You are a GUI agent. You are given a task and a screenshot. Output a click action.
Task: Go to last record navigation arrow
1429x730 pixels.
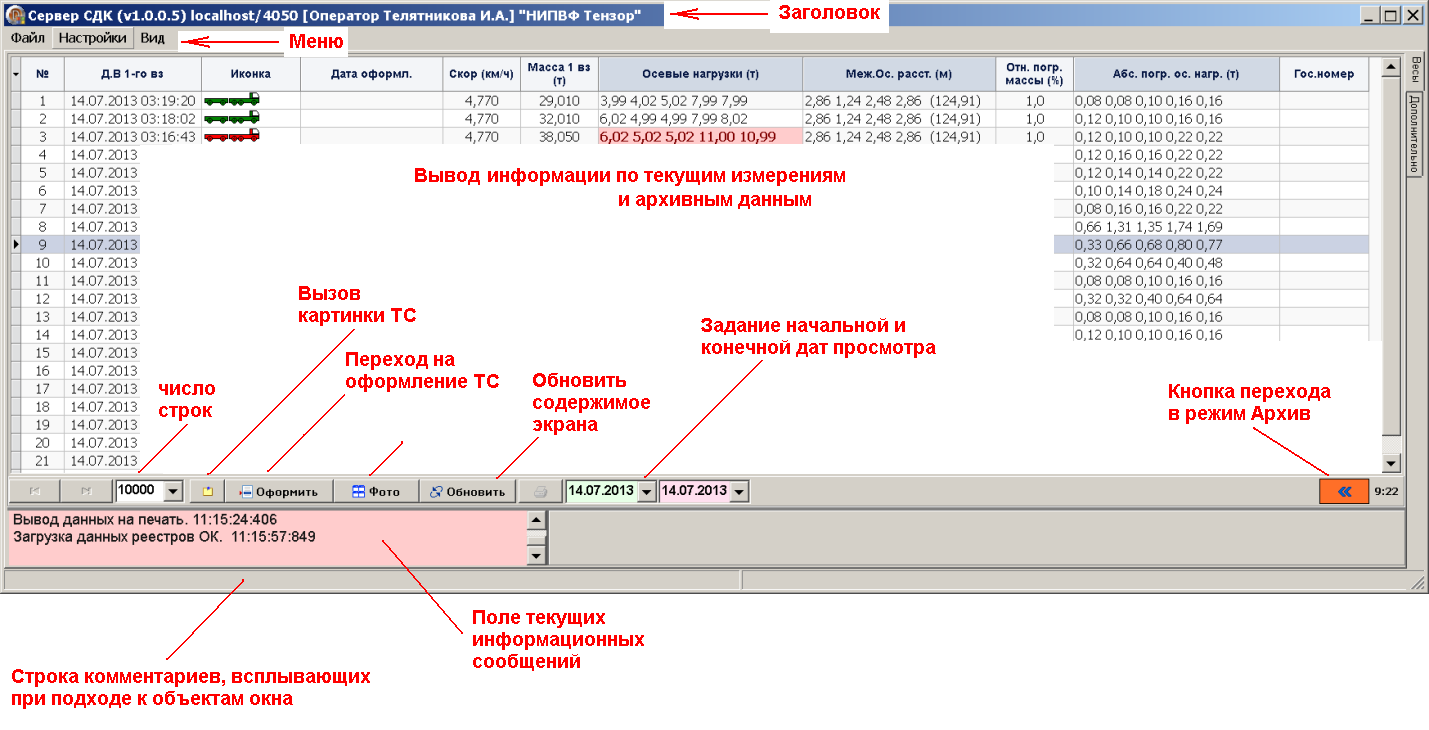[x=86, y=492]
